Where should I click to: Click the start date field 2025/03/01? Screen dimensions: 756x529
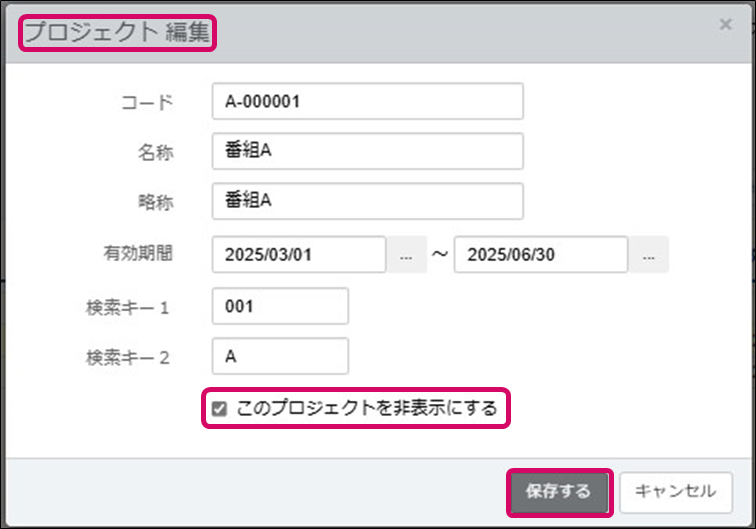click(x=298, y=254)
